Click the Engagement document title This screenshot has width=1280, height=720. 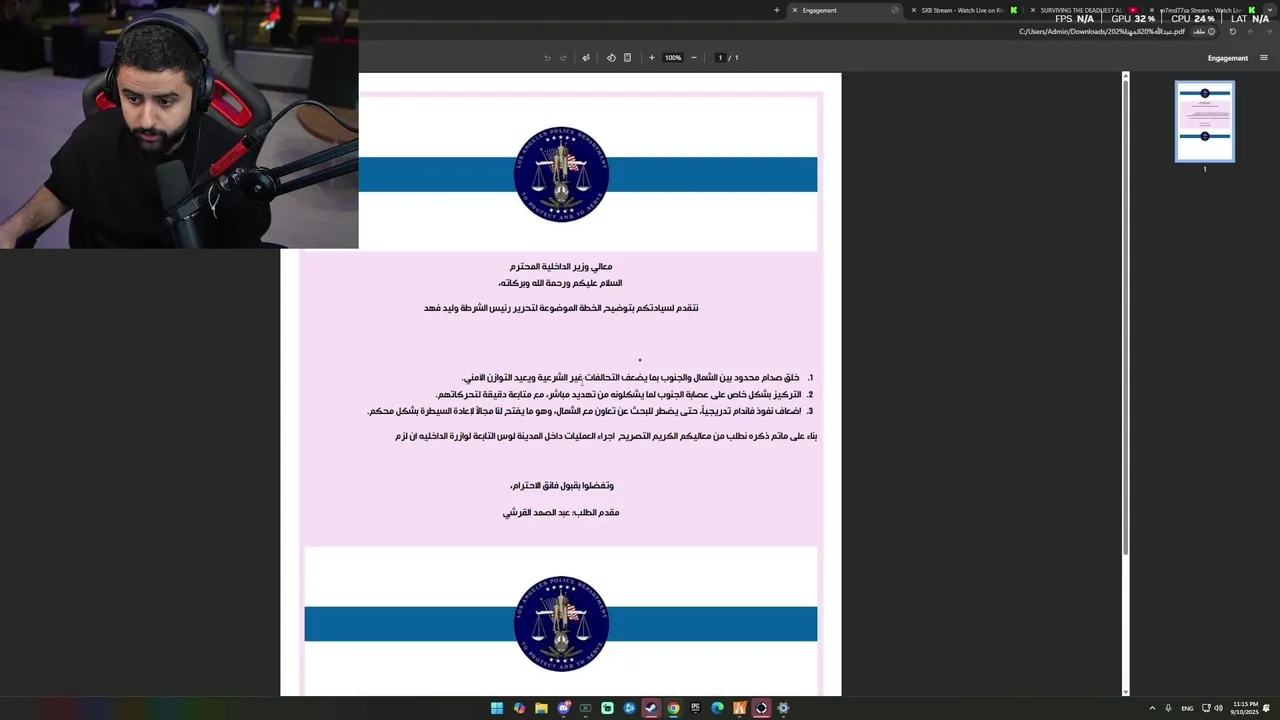point(1227,58)
